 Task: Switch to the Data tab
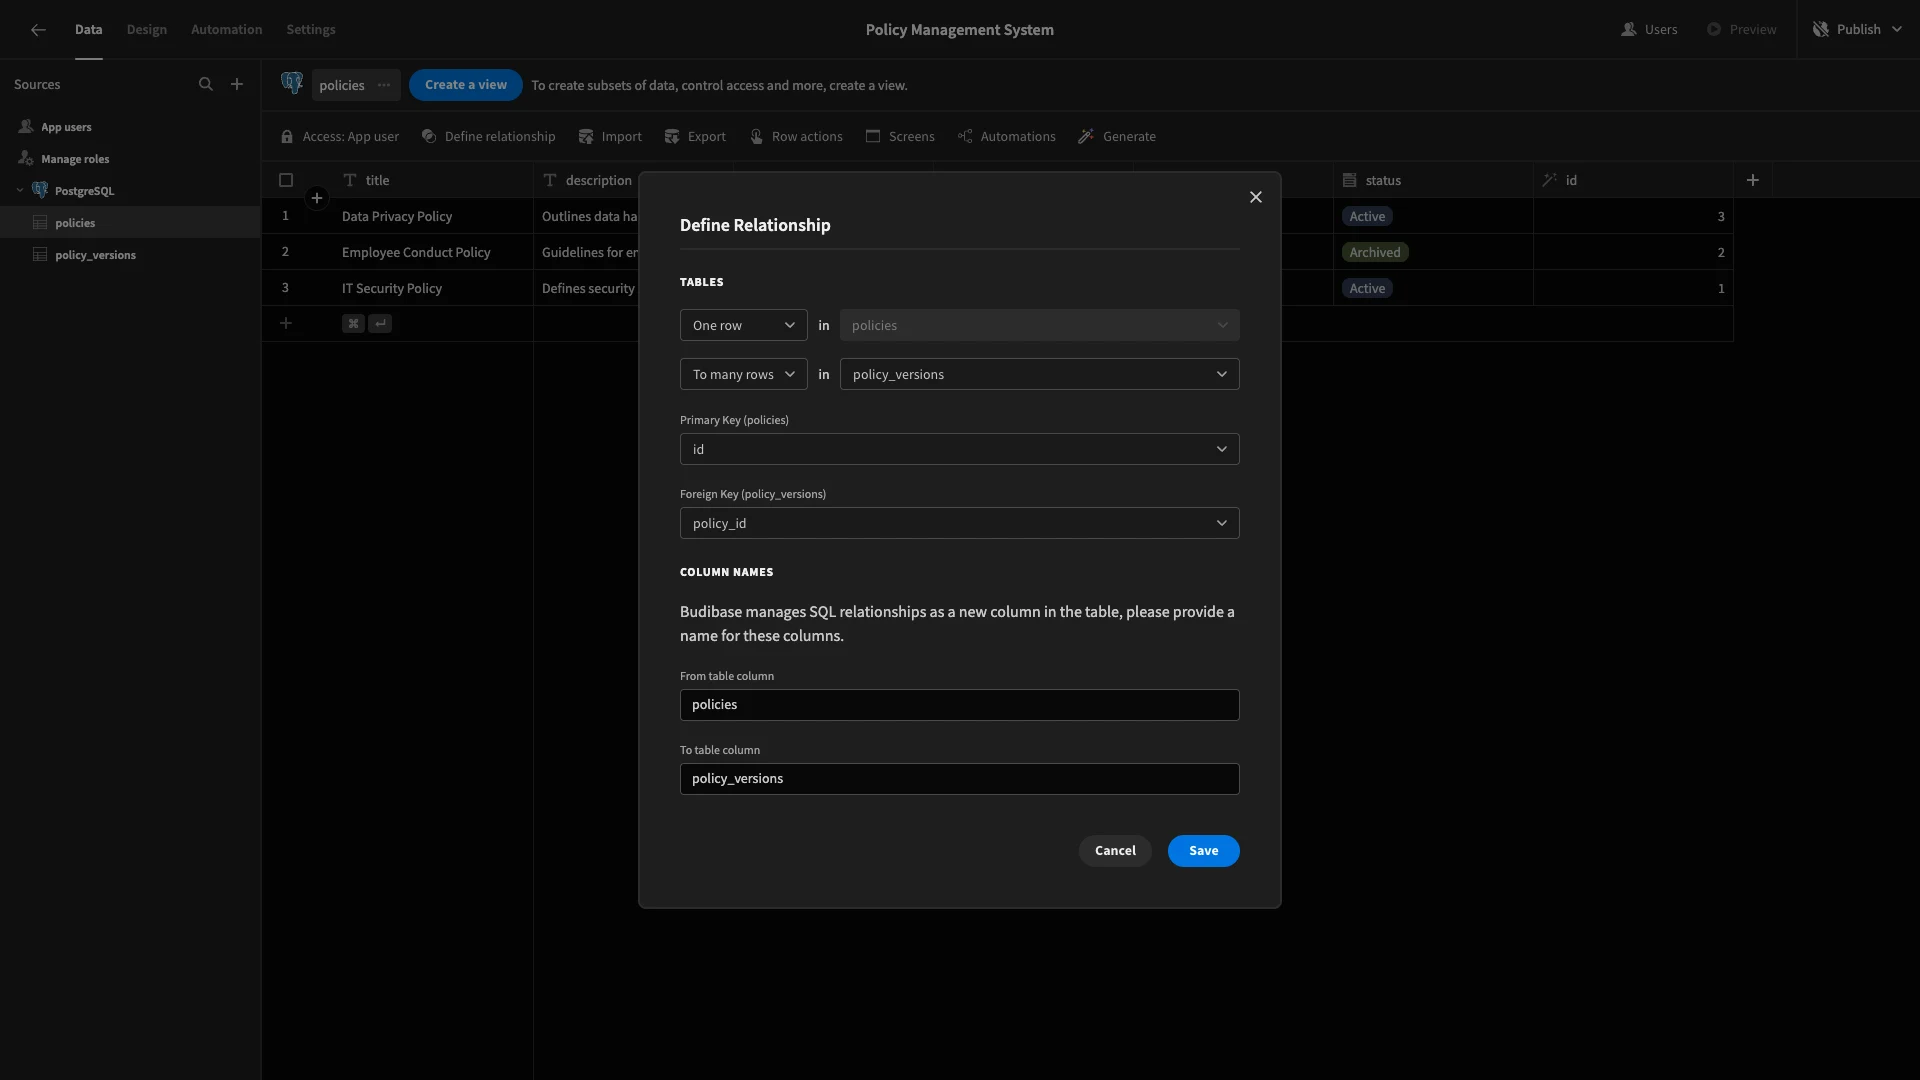pyautogui.click(x=88, y=30)
